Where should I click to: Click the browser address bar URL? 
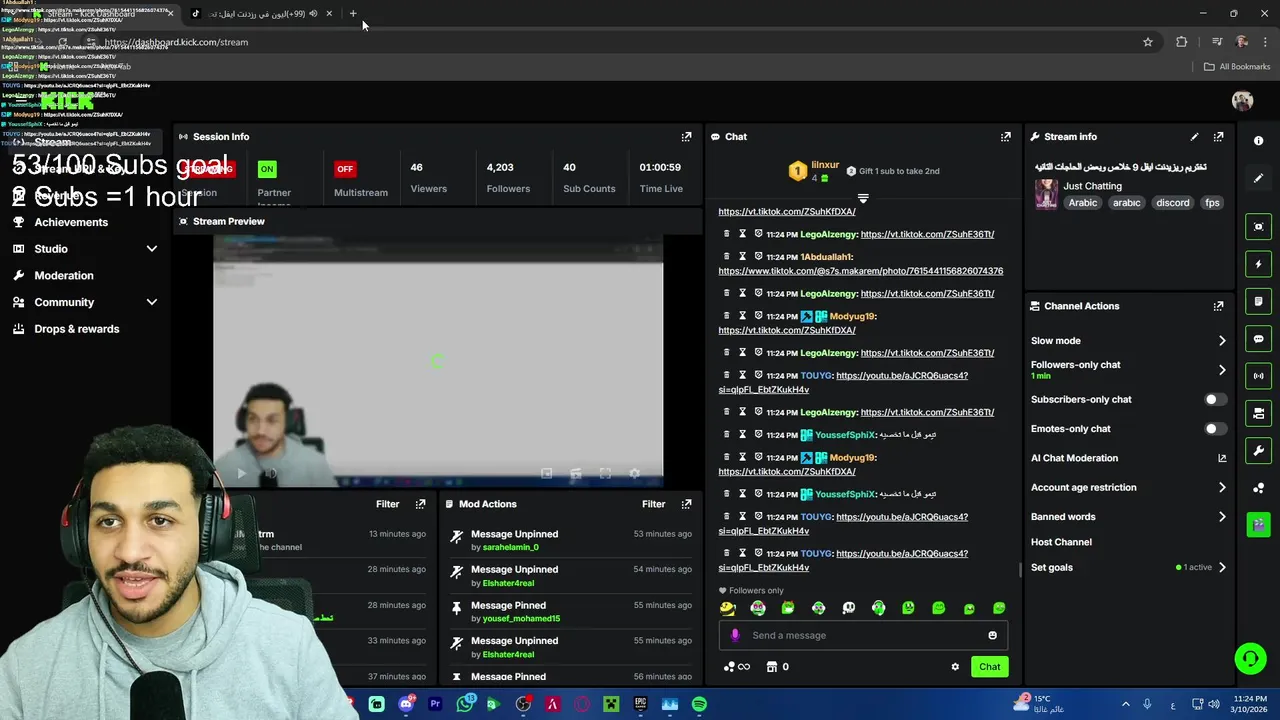176,42
